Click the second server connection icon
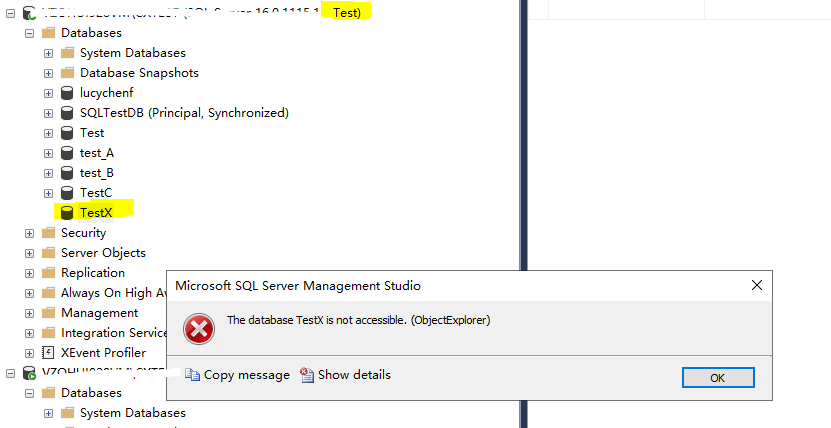The height and width of the screenshot is (428, 831). pos(29,373)
